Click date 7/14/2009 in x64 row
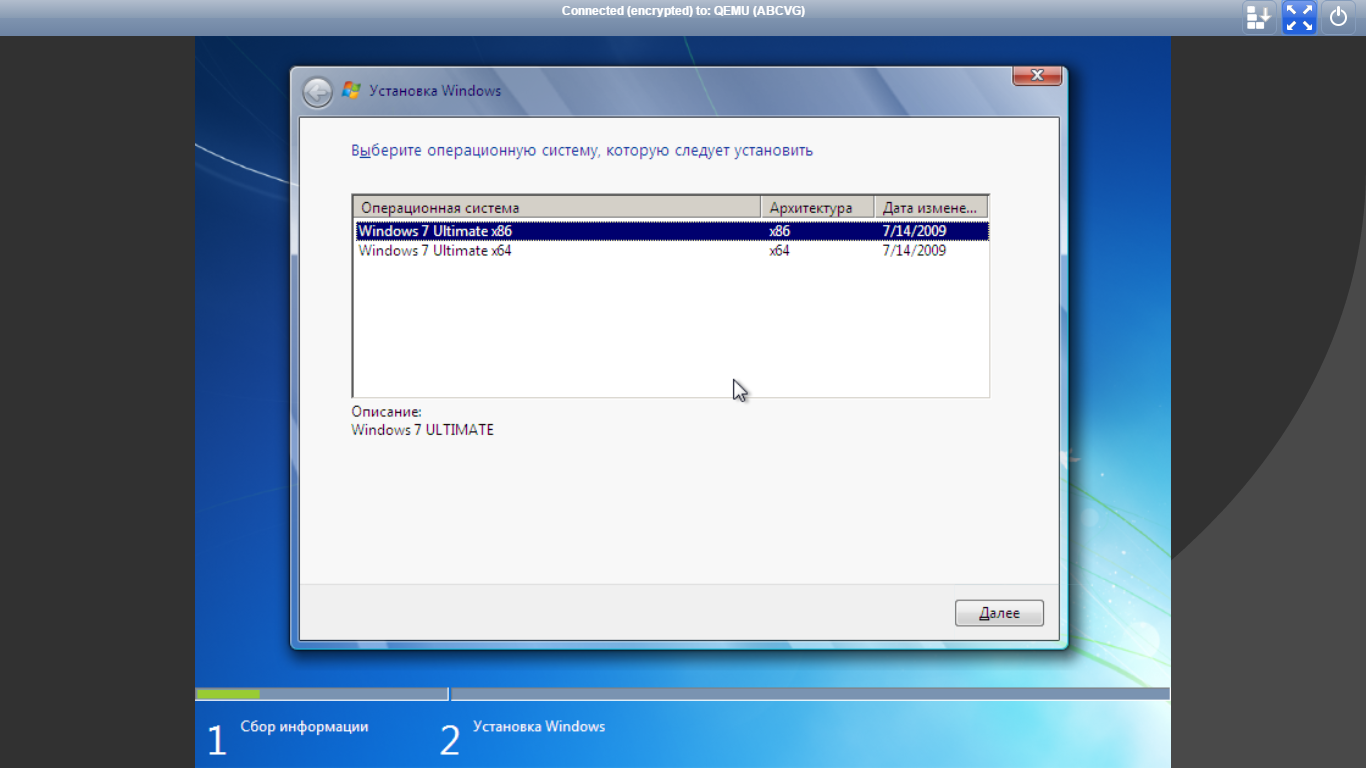The image size is (1366, 768). point(914,251)
